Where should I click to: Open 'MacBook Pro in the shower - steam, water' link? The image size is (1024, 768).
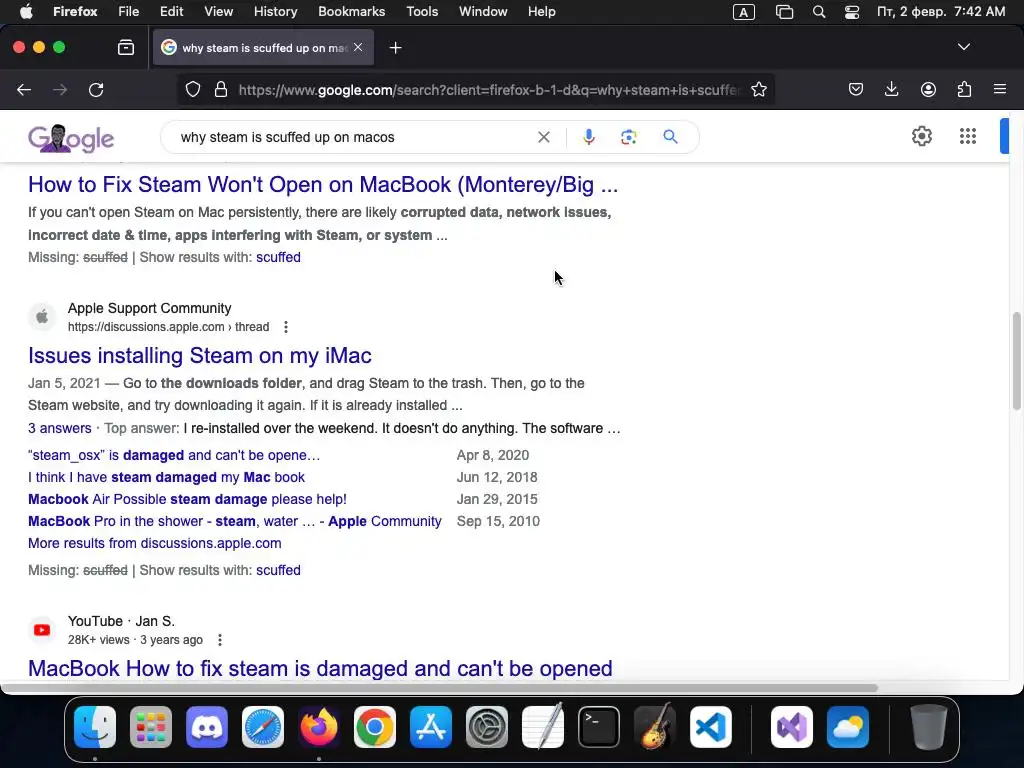234,521
